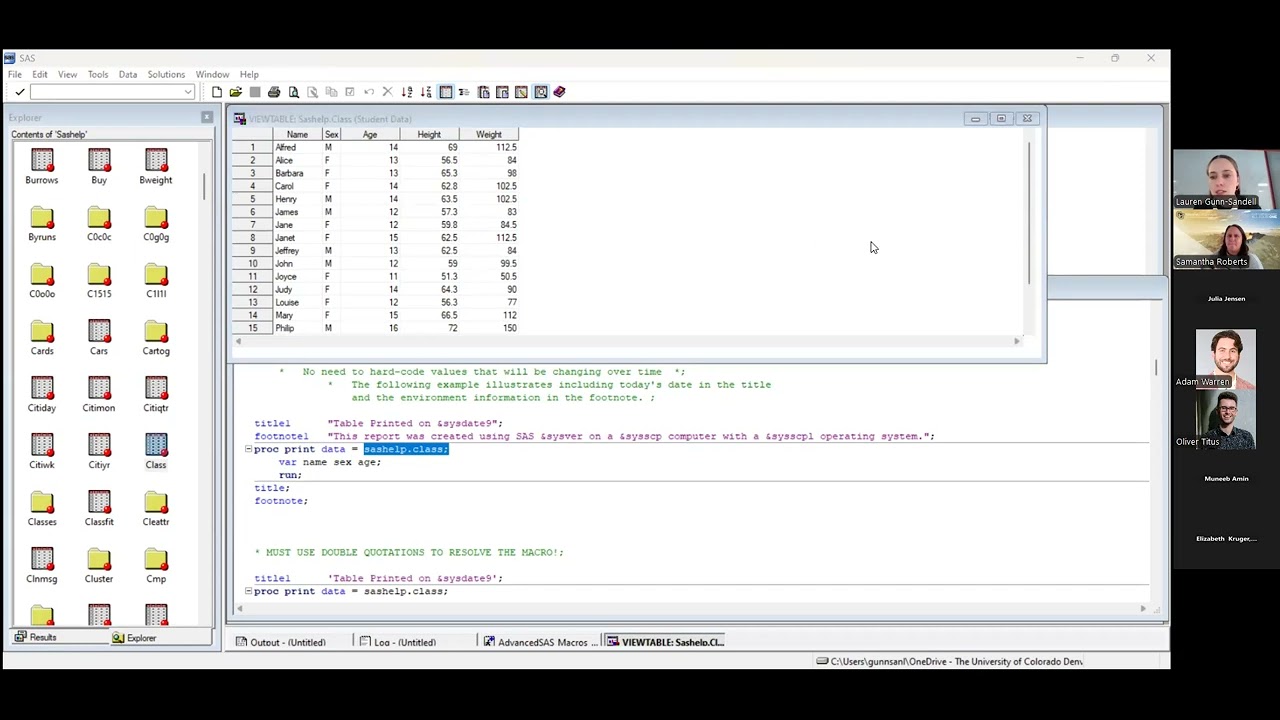Open the Tools menu
Screen dimensions: 1280x720
pos(98,74)
